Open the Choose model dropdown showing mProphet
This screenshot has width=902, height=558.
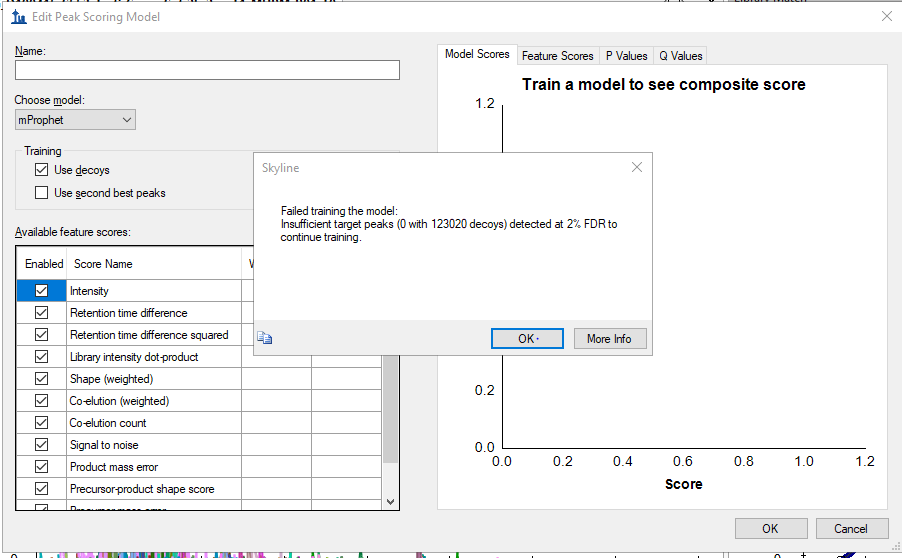[x=75, y=120]
